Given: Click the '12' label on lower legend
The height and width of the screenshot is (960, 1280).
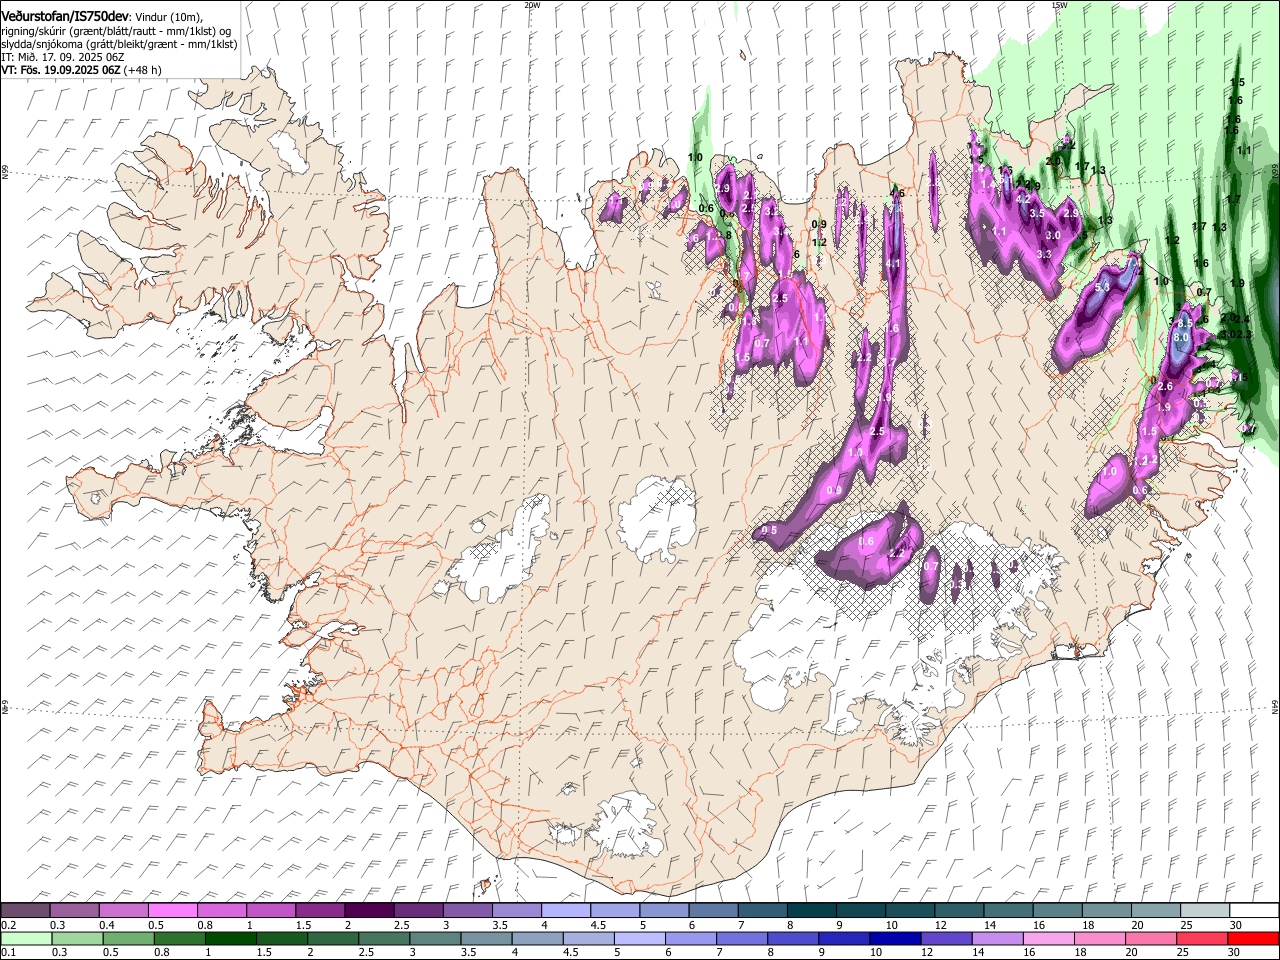Looking at the screenshot, I should [x=928, y=953].
